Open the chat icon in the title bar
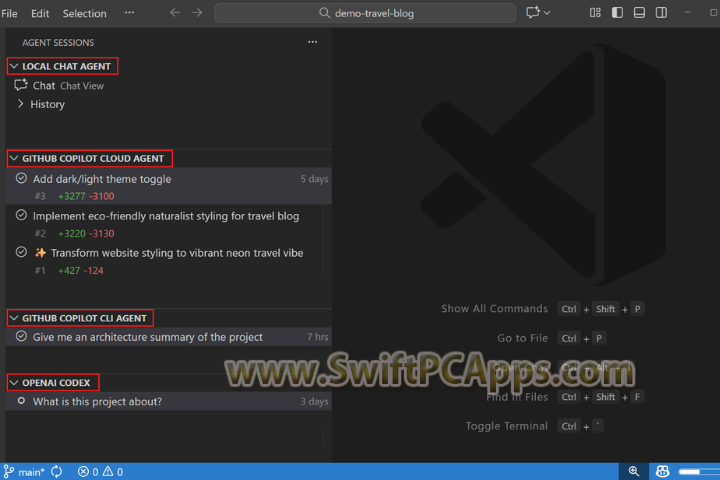Screen dimensions: 720x480 533,12
